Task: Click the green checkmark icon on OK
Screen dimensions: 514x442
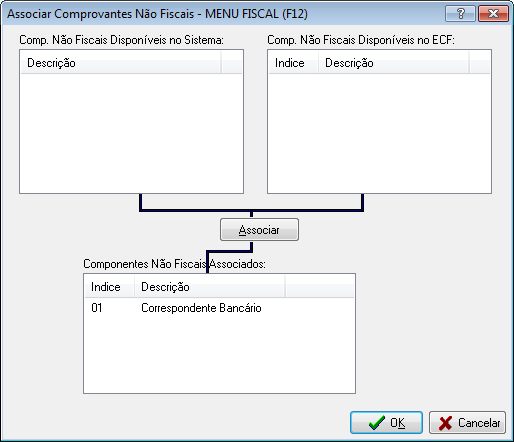Action: pyautogui.click(x=377, y=423)
